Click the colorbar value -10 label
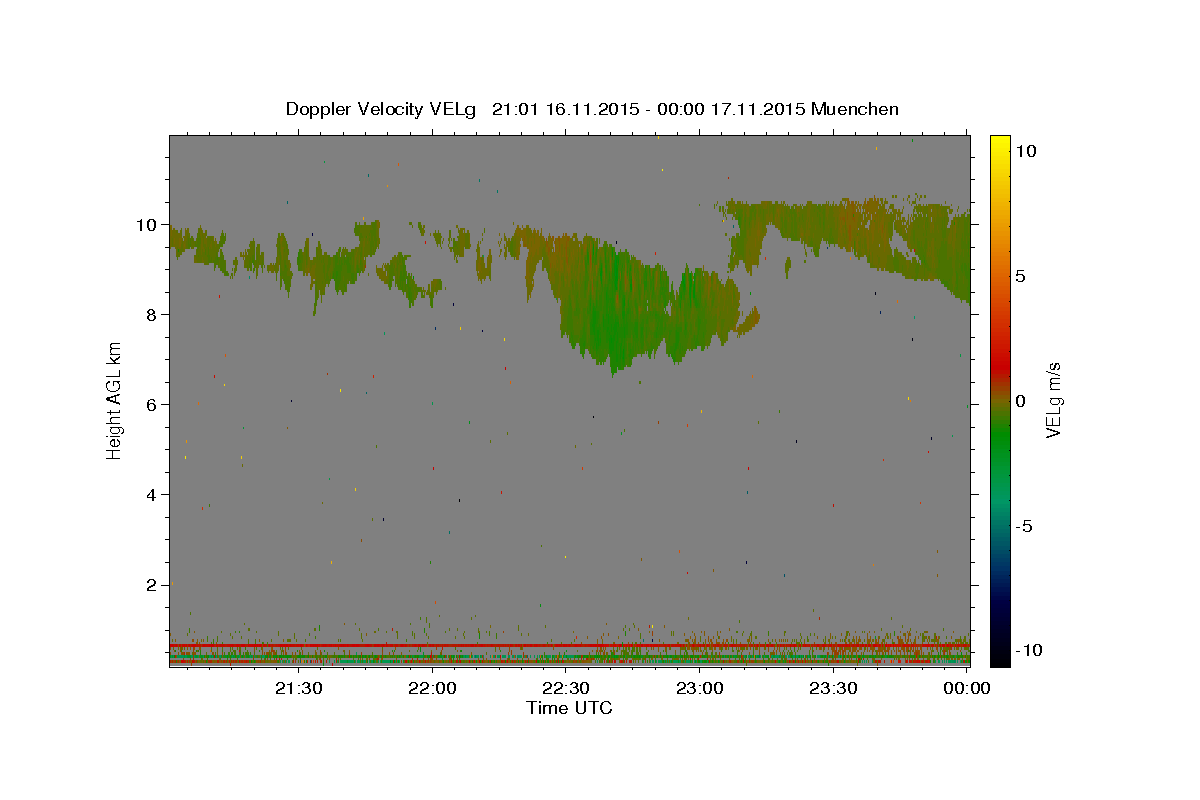Viewport: 1200px width, 800px height. [1028, 650]
